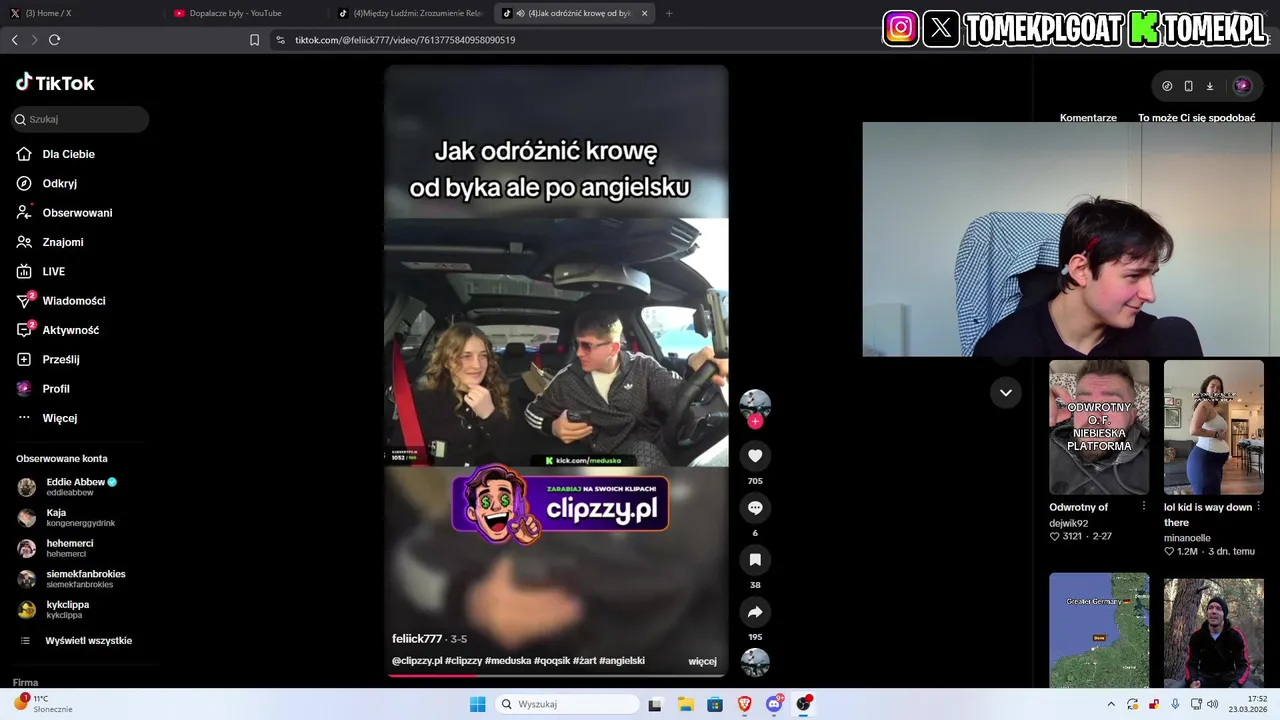Go to next video with down chevron
This screenshot has width=1280, height=720.
1006,392
